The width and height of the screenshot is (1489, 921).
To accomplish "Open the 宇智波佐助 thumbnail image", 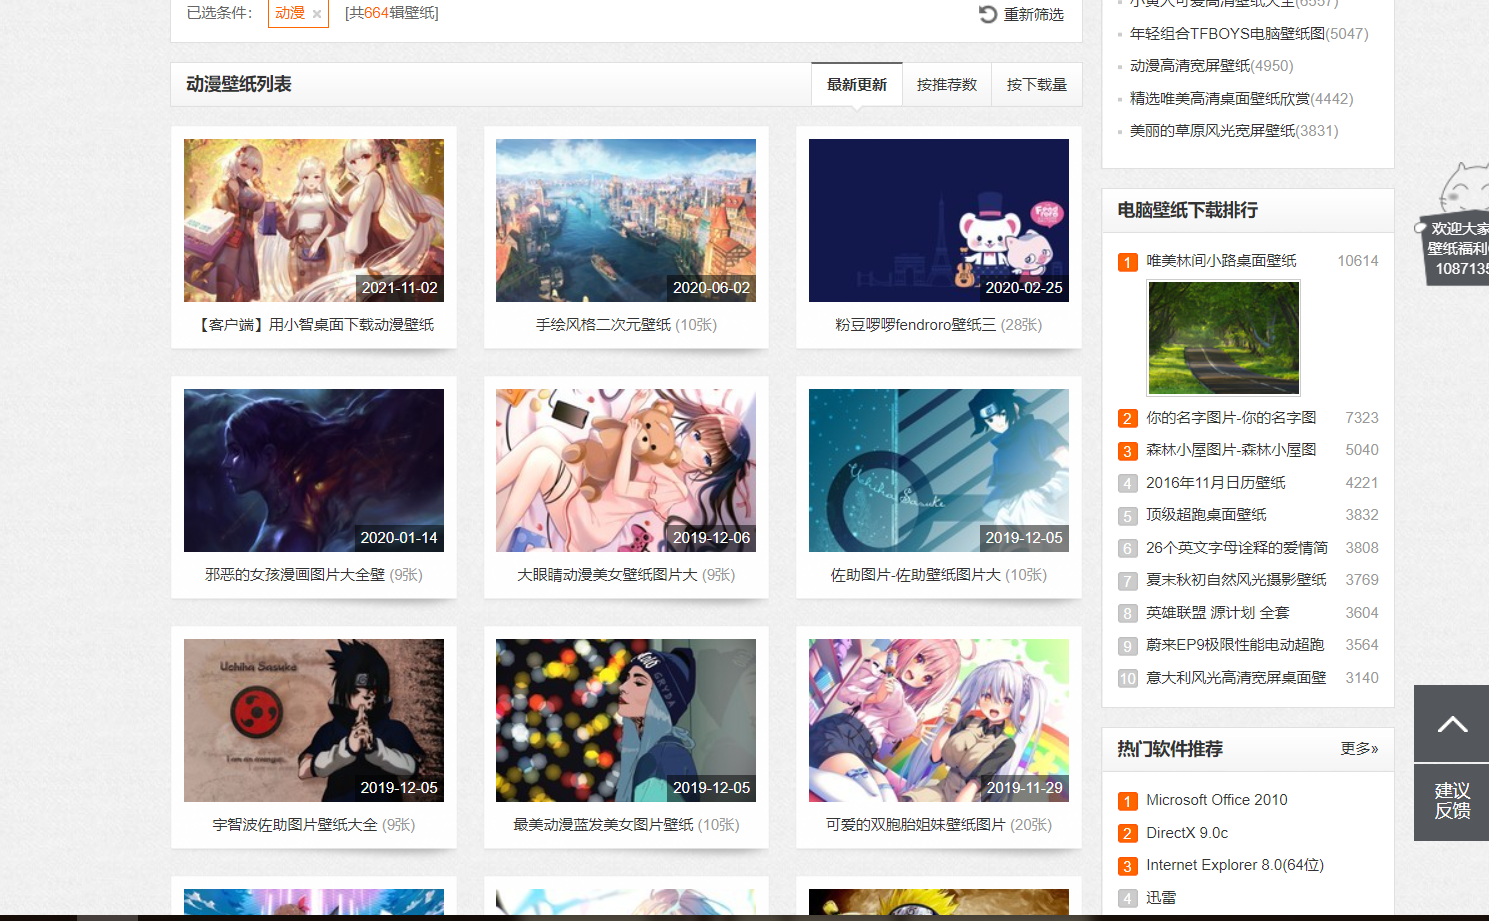I will pyautogui.click(x=314, y=720).
